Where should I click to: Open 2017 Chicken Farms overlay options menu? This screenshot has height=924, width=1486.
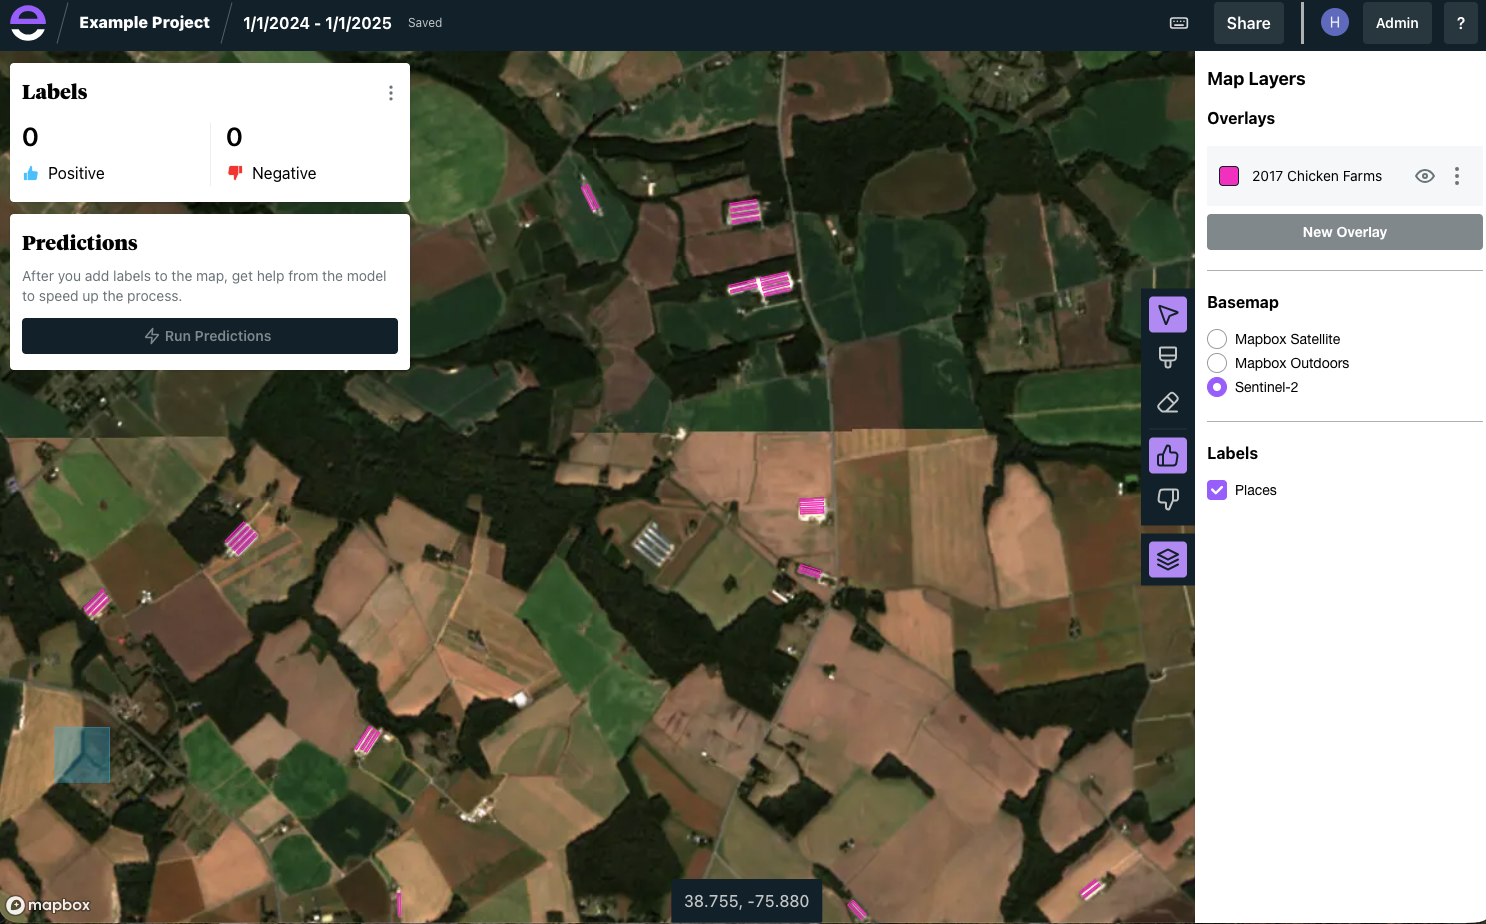pyautogui.click(x=1457, y=176)
